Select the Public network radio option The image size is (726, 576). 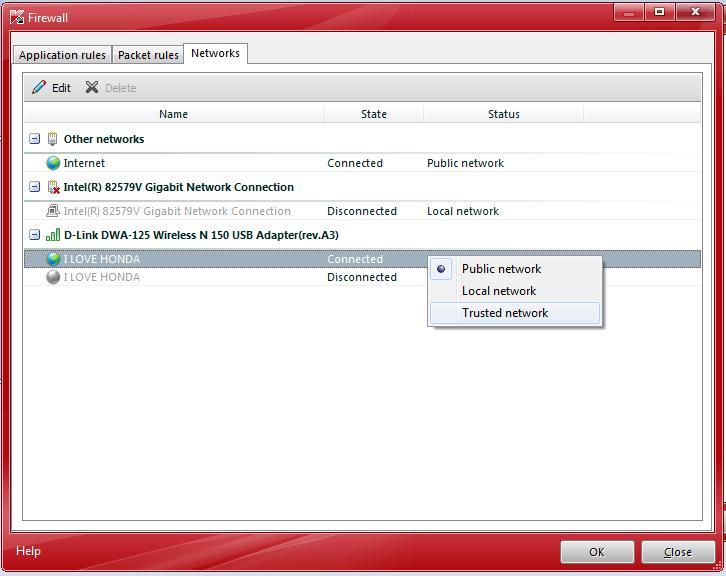[441, 269]
